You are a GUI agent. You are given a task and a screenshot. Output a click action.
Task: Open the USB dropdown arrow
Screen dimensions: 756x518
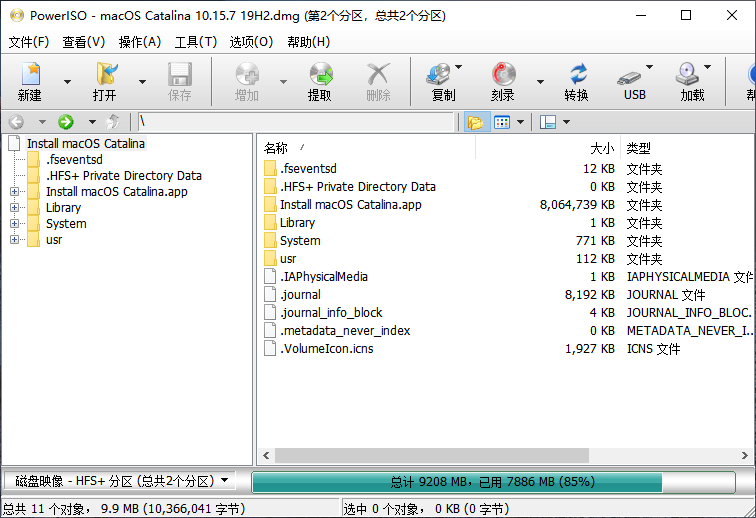coord(649,67)
